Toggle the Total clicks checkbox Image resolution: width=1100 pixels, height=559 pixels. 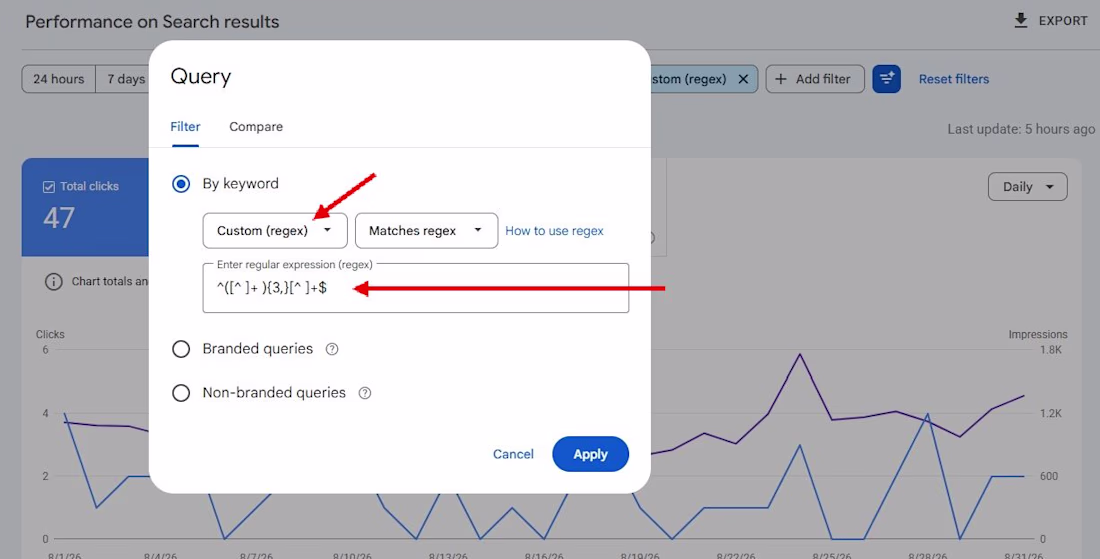coord(48,187)
